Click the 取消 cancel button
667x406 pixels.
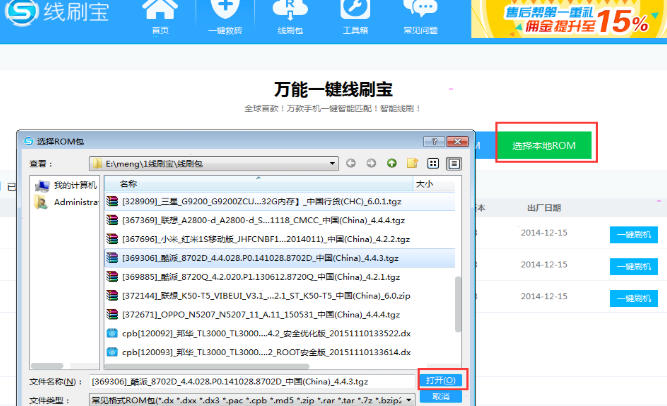(440, 396)
